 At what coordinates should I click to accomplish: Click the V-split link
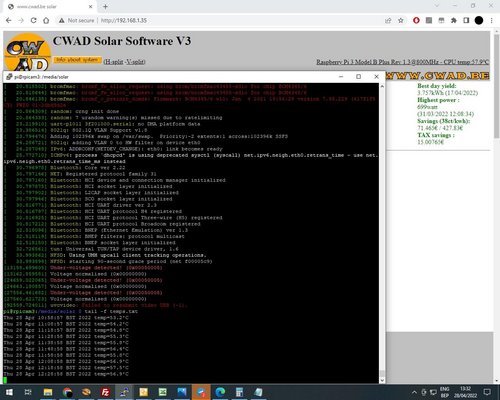click(x=135, y=62)
